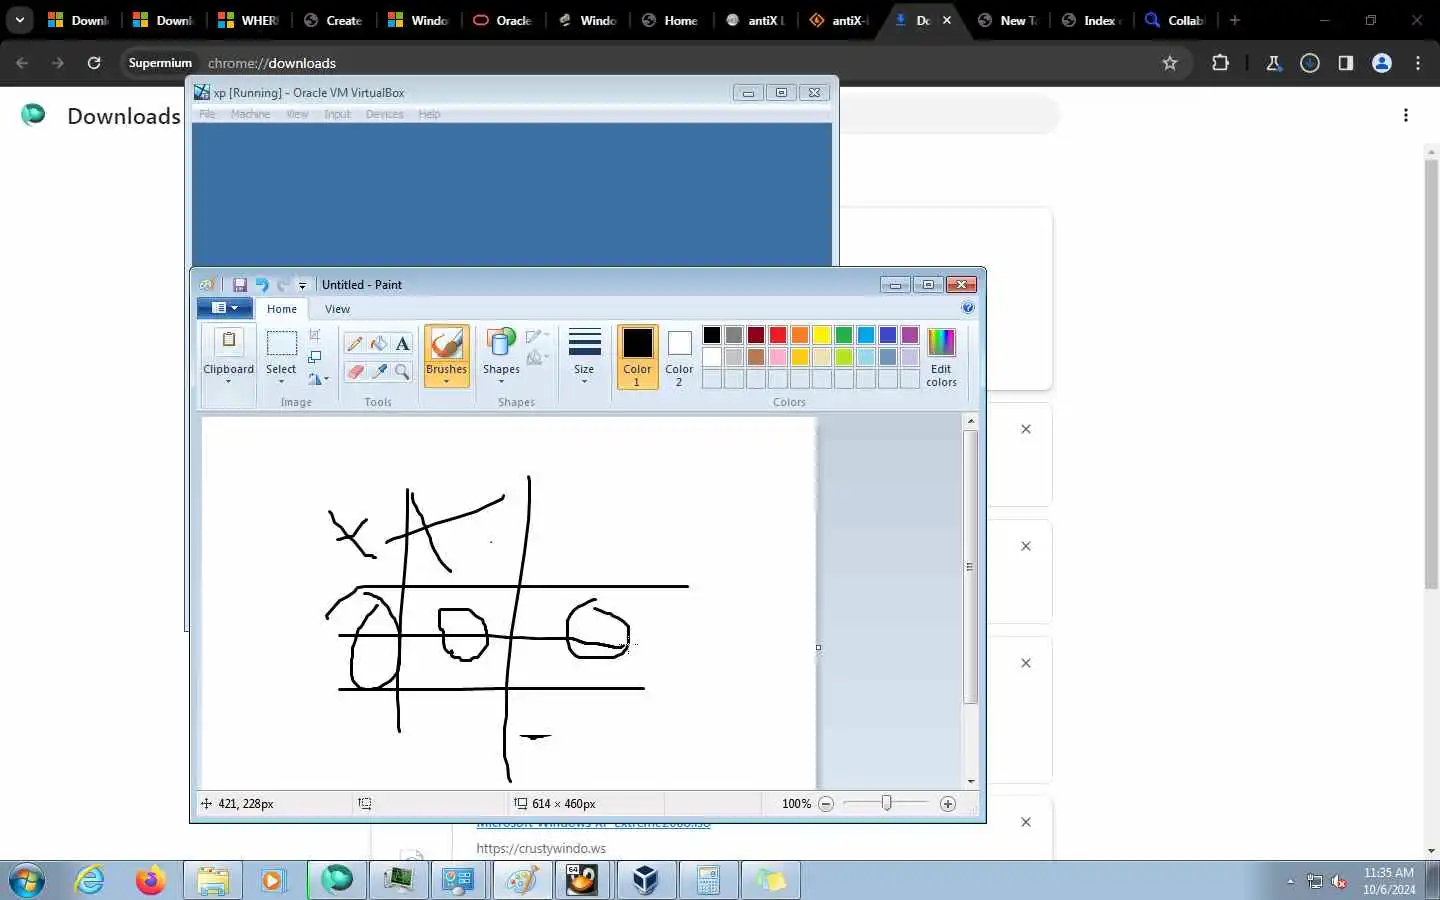Open Paint Help question mark icon
The width and height of the screenshot is (1440, 900).
[x=968, y=308]
